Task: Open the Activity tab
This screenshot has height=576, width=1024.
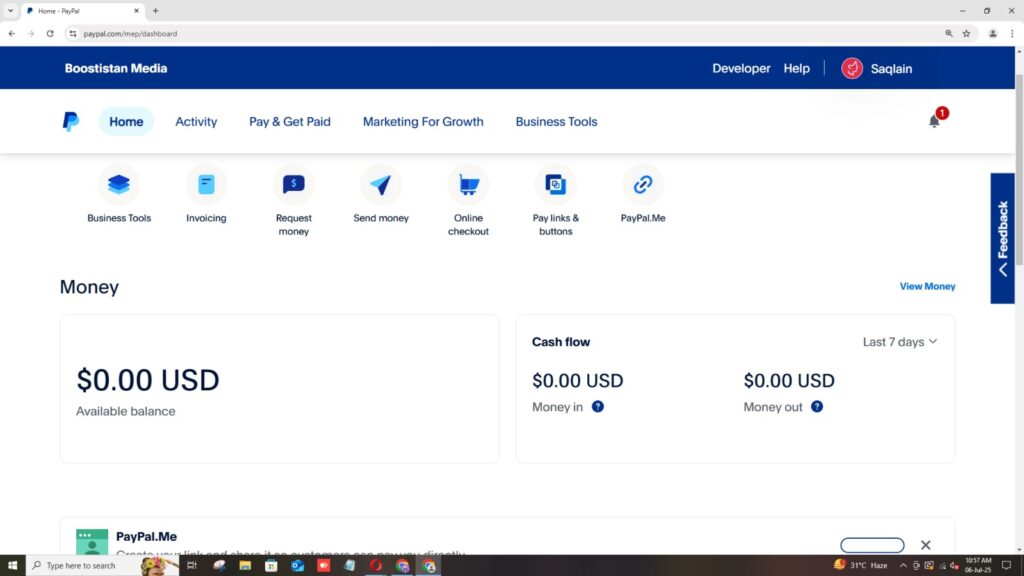Action: click(x=196, y=122)
